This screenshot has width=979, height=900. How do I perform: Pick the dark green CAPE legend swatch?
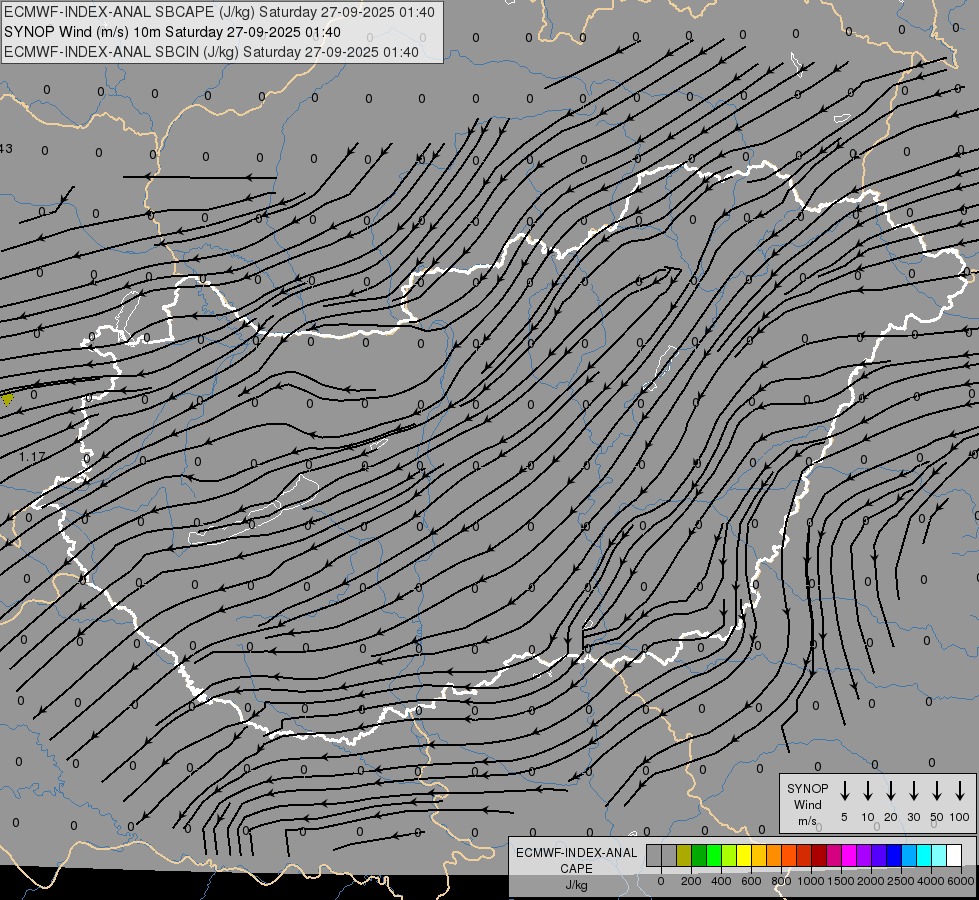(x=699, y=855)
